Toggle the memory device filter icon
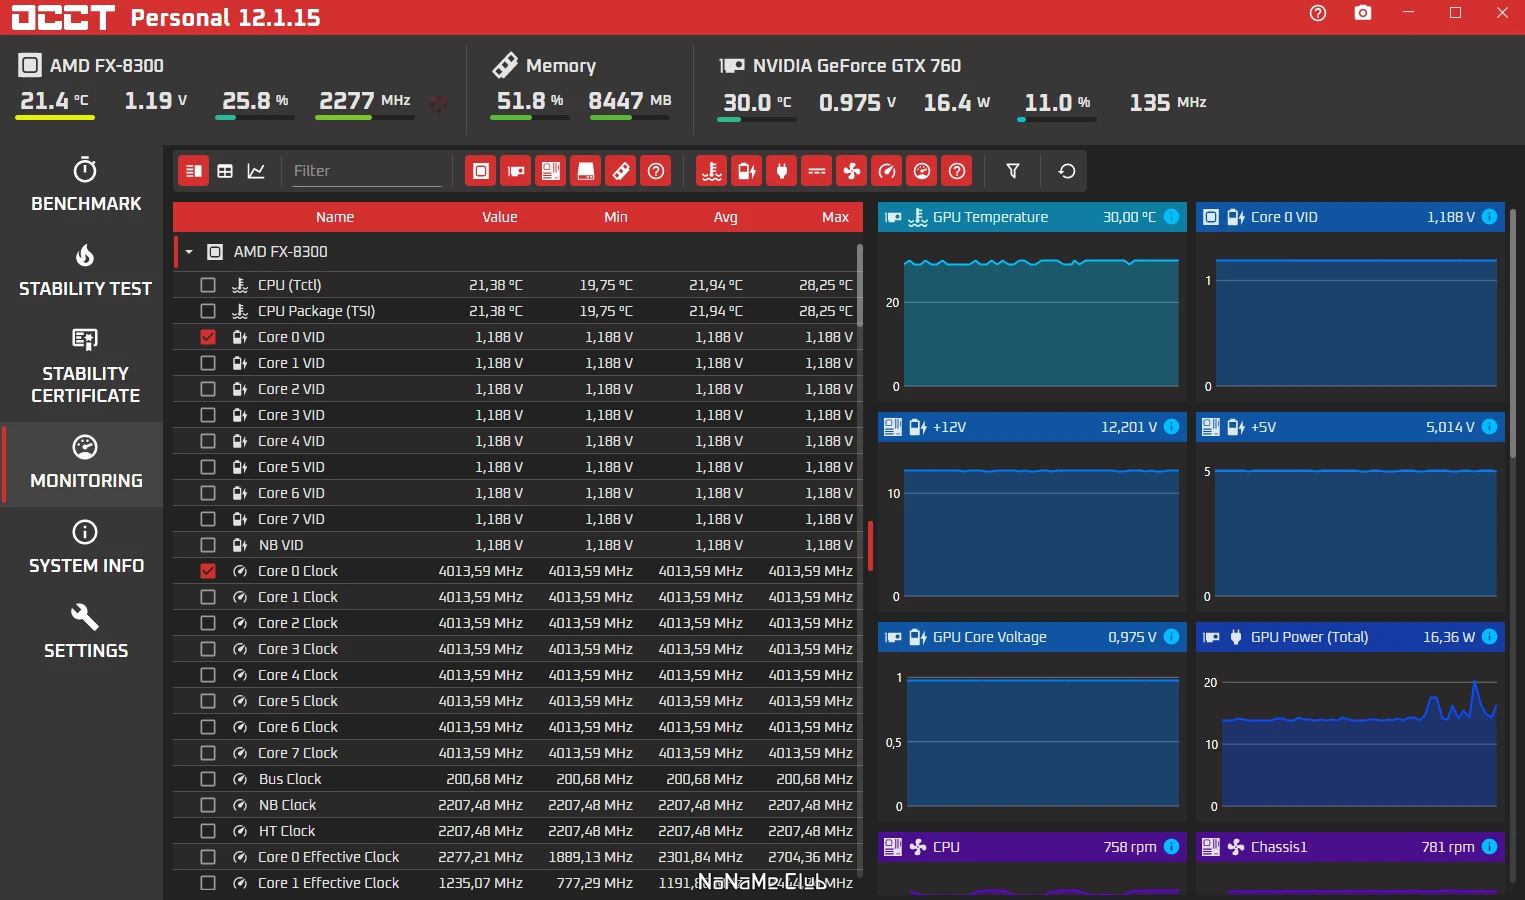This screenshot has height=900, width=1525. coord(621,171)
